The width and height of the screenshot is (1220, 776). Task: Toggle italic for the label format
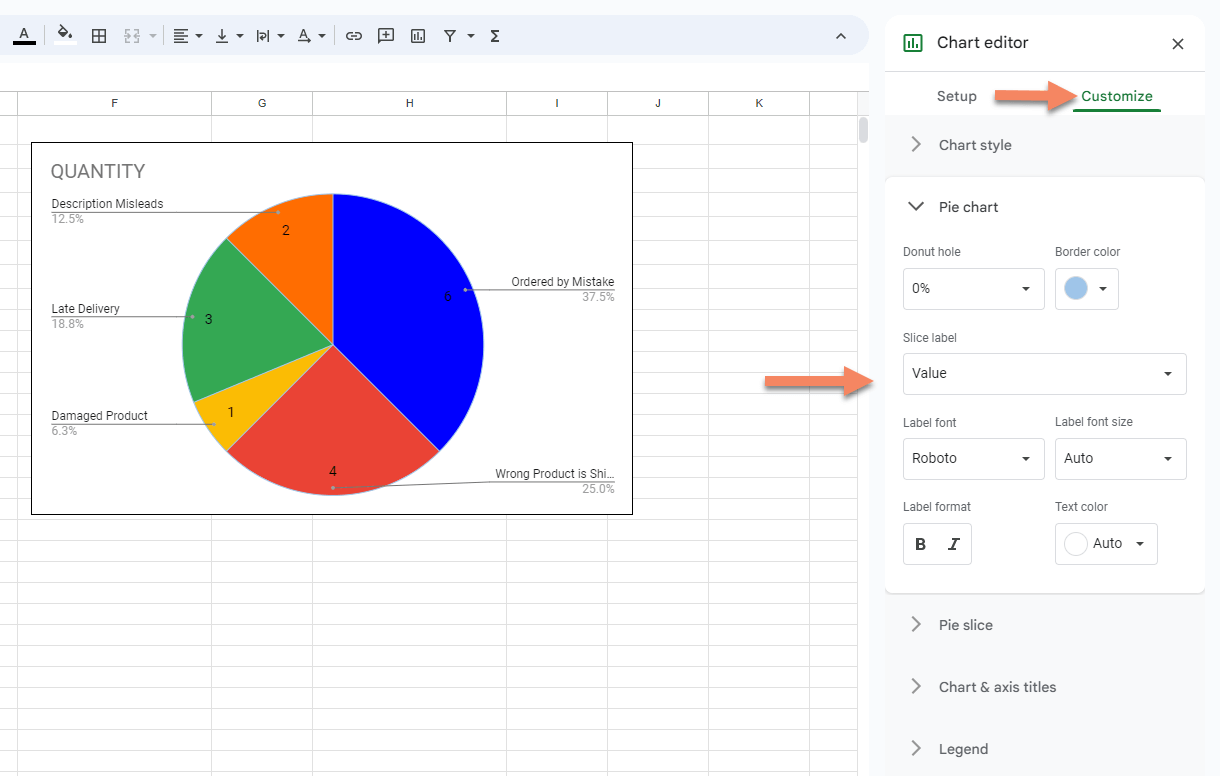(954, 544)
